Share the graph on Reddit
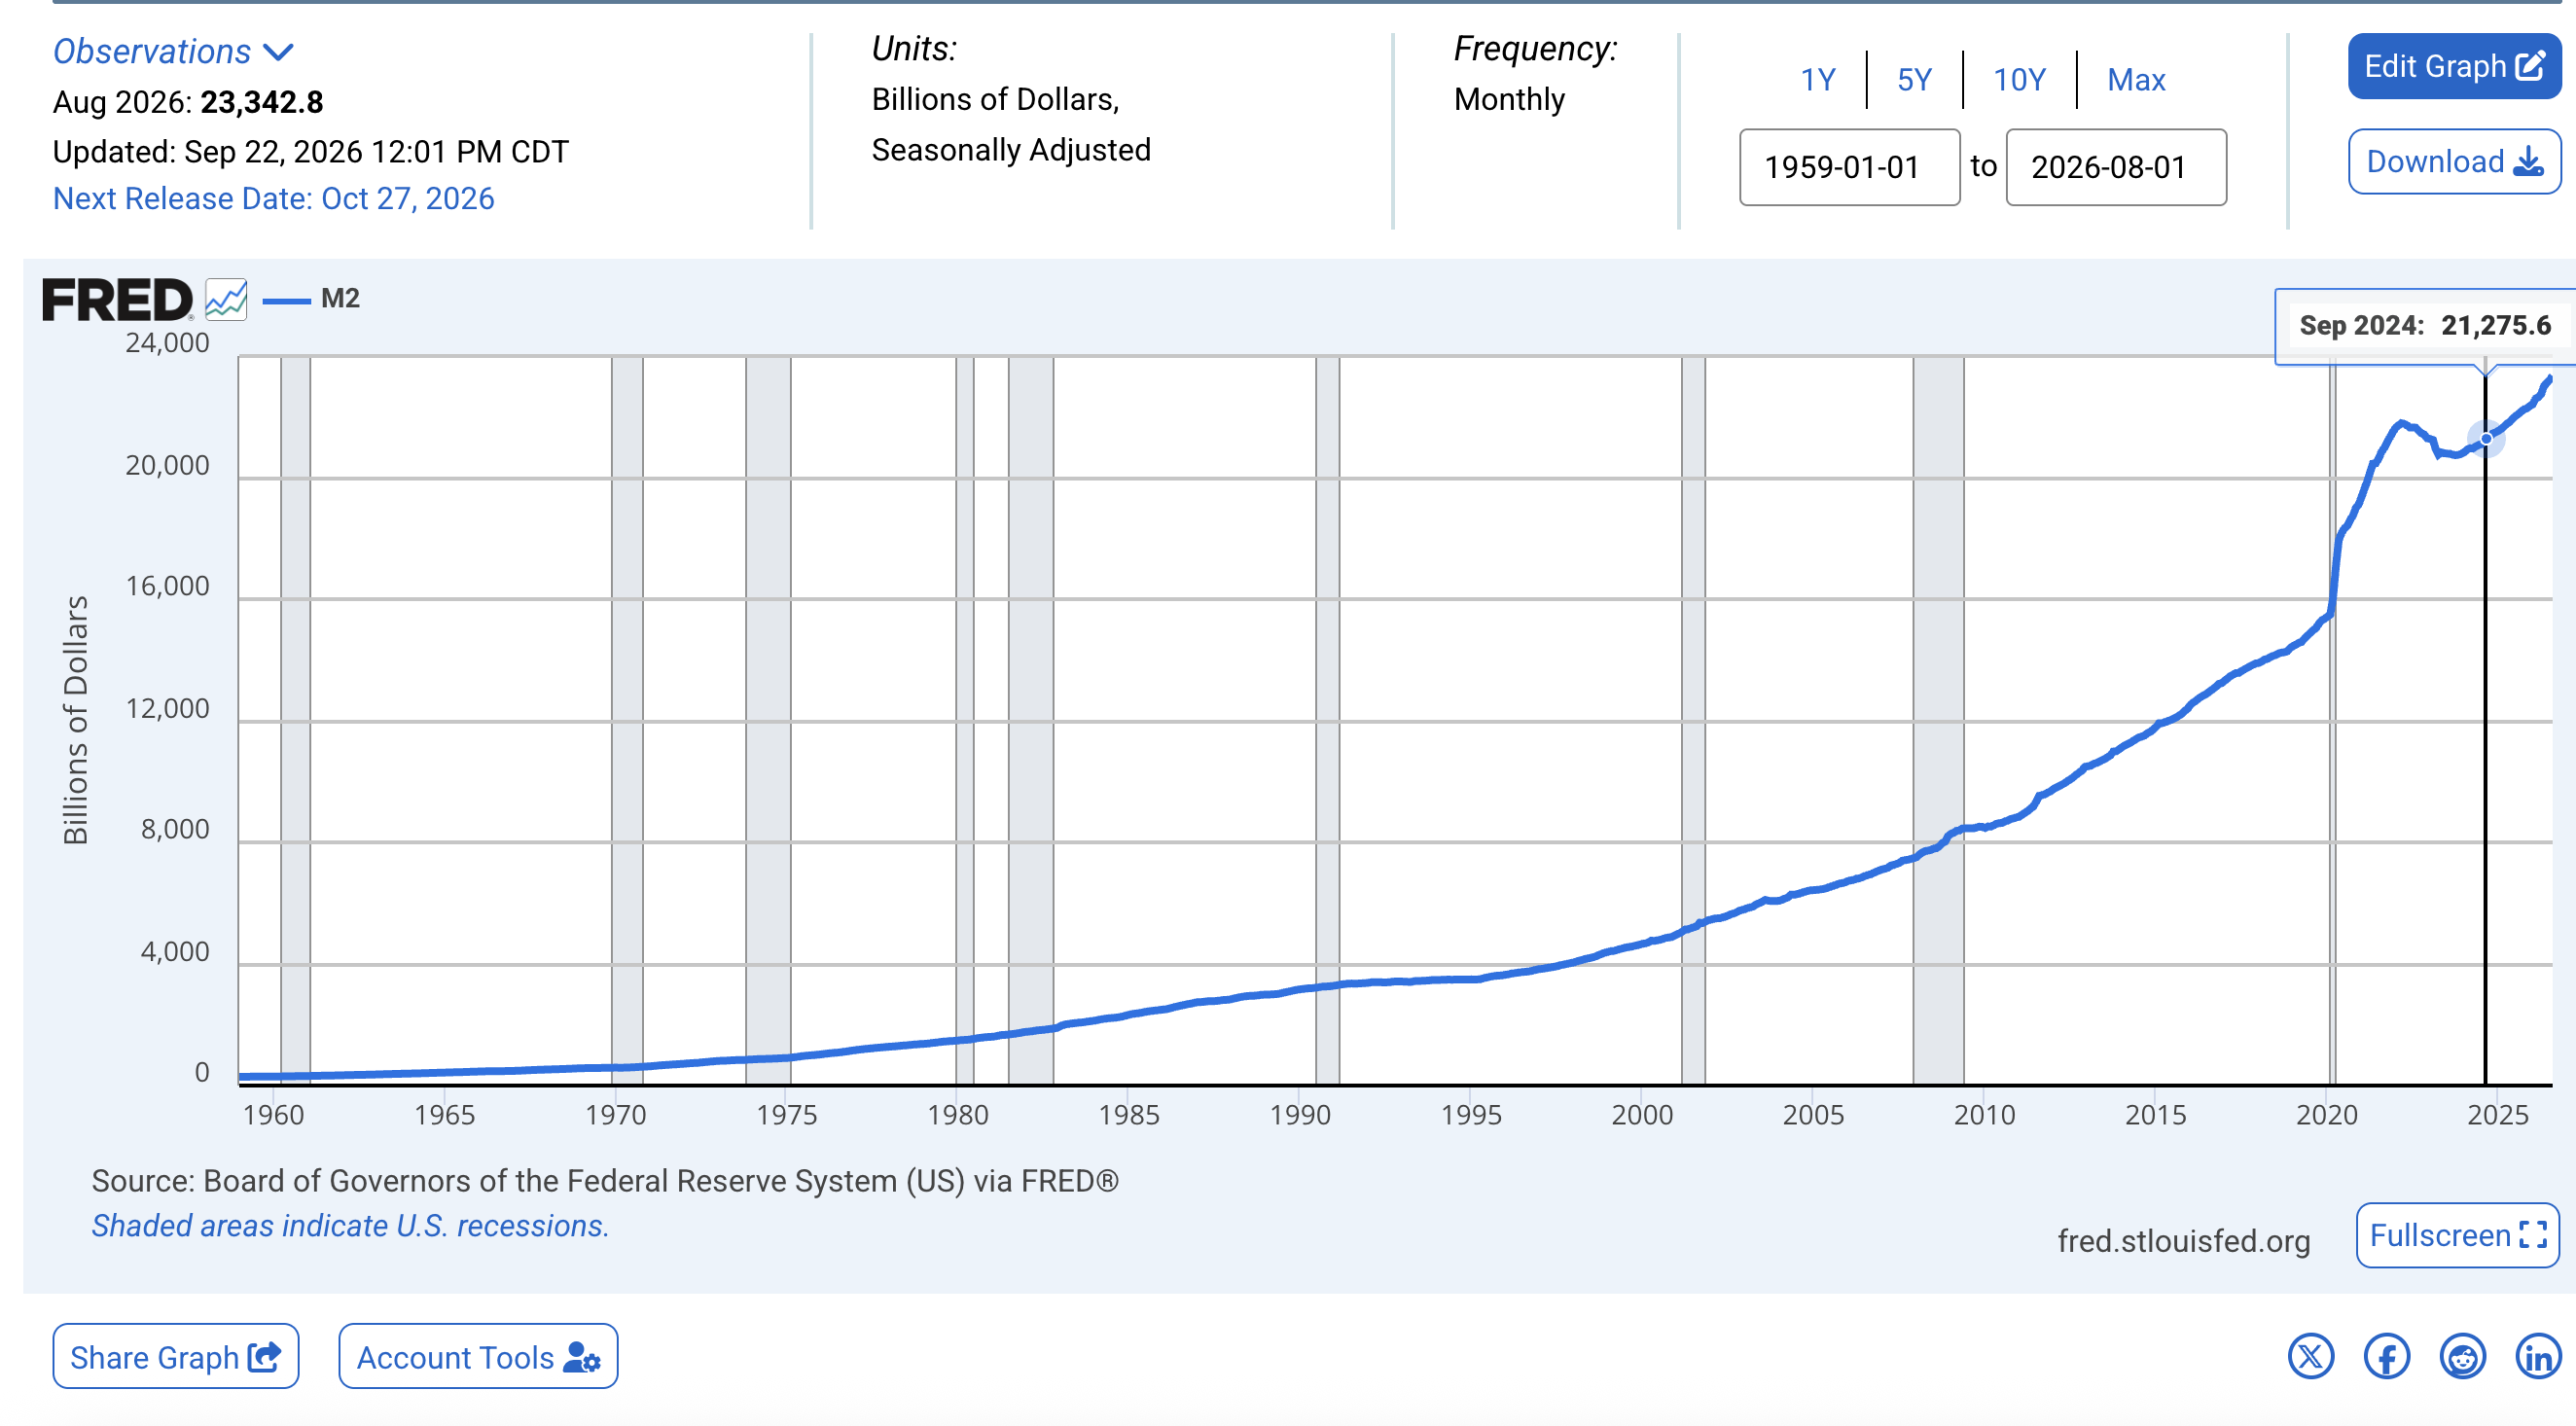Screen dimensions: 2576x1426 pyautogui.click(x=2462, y=1357)
